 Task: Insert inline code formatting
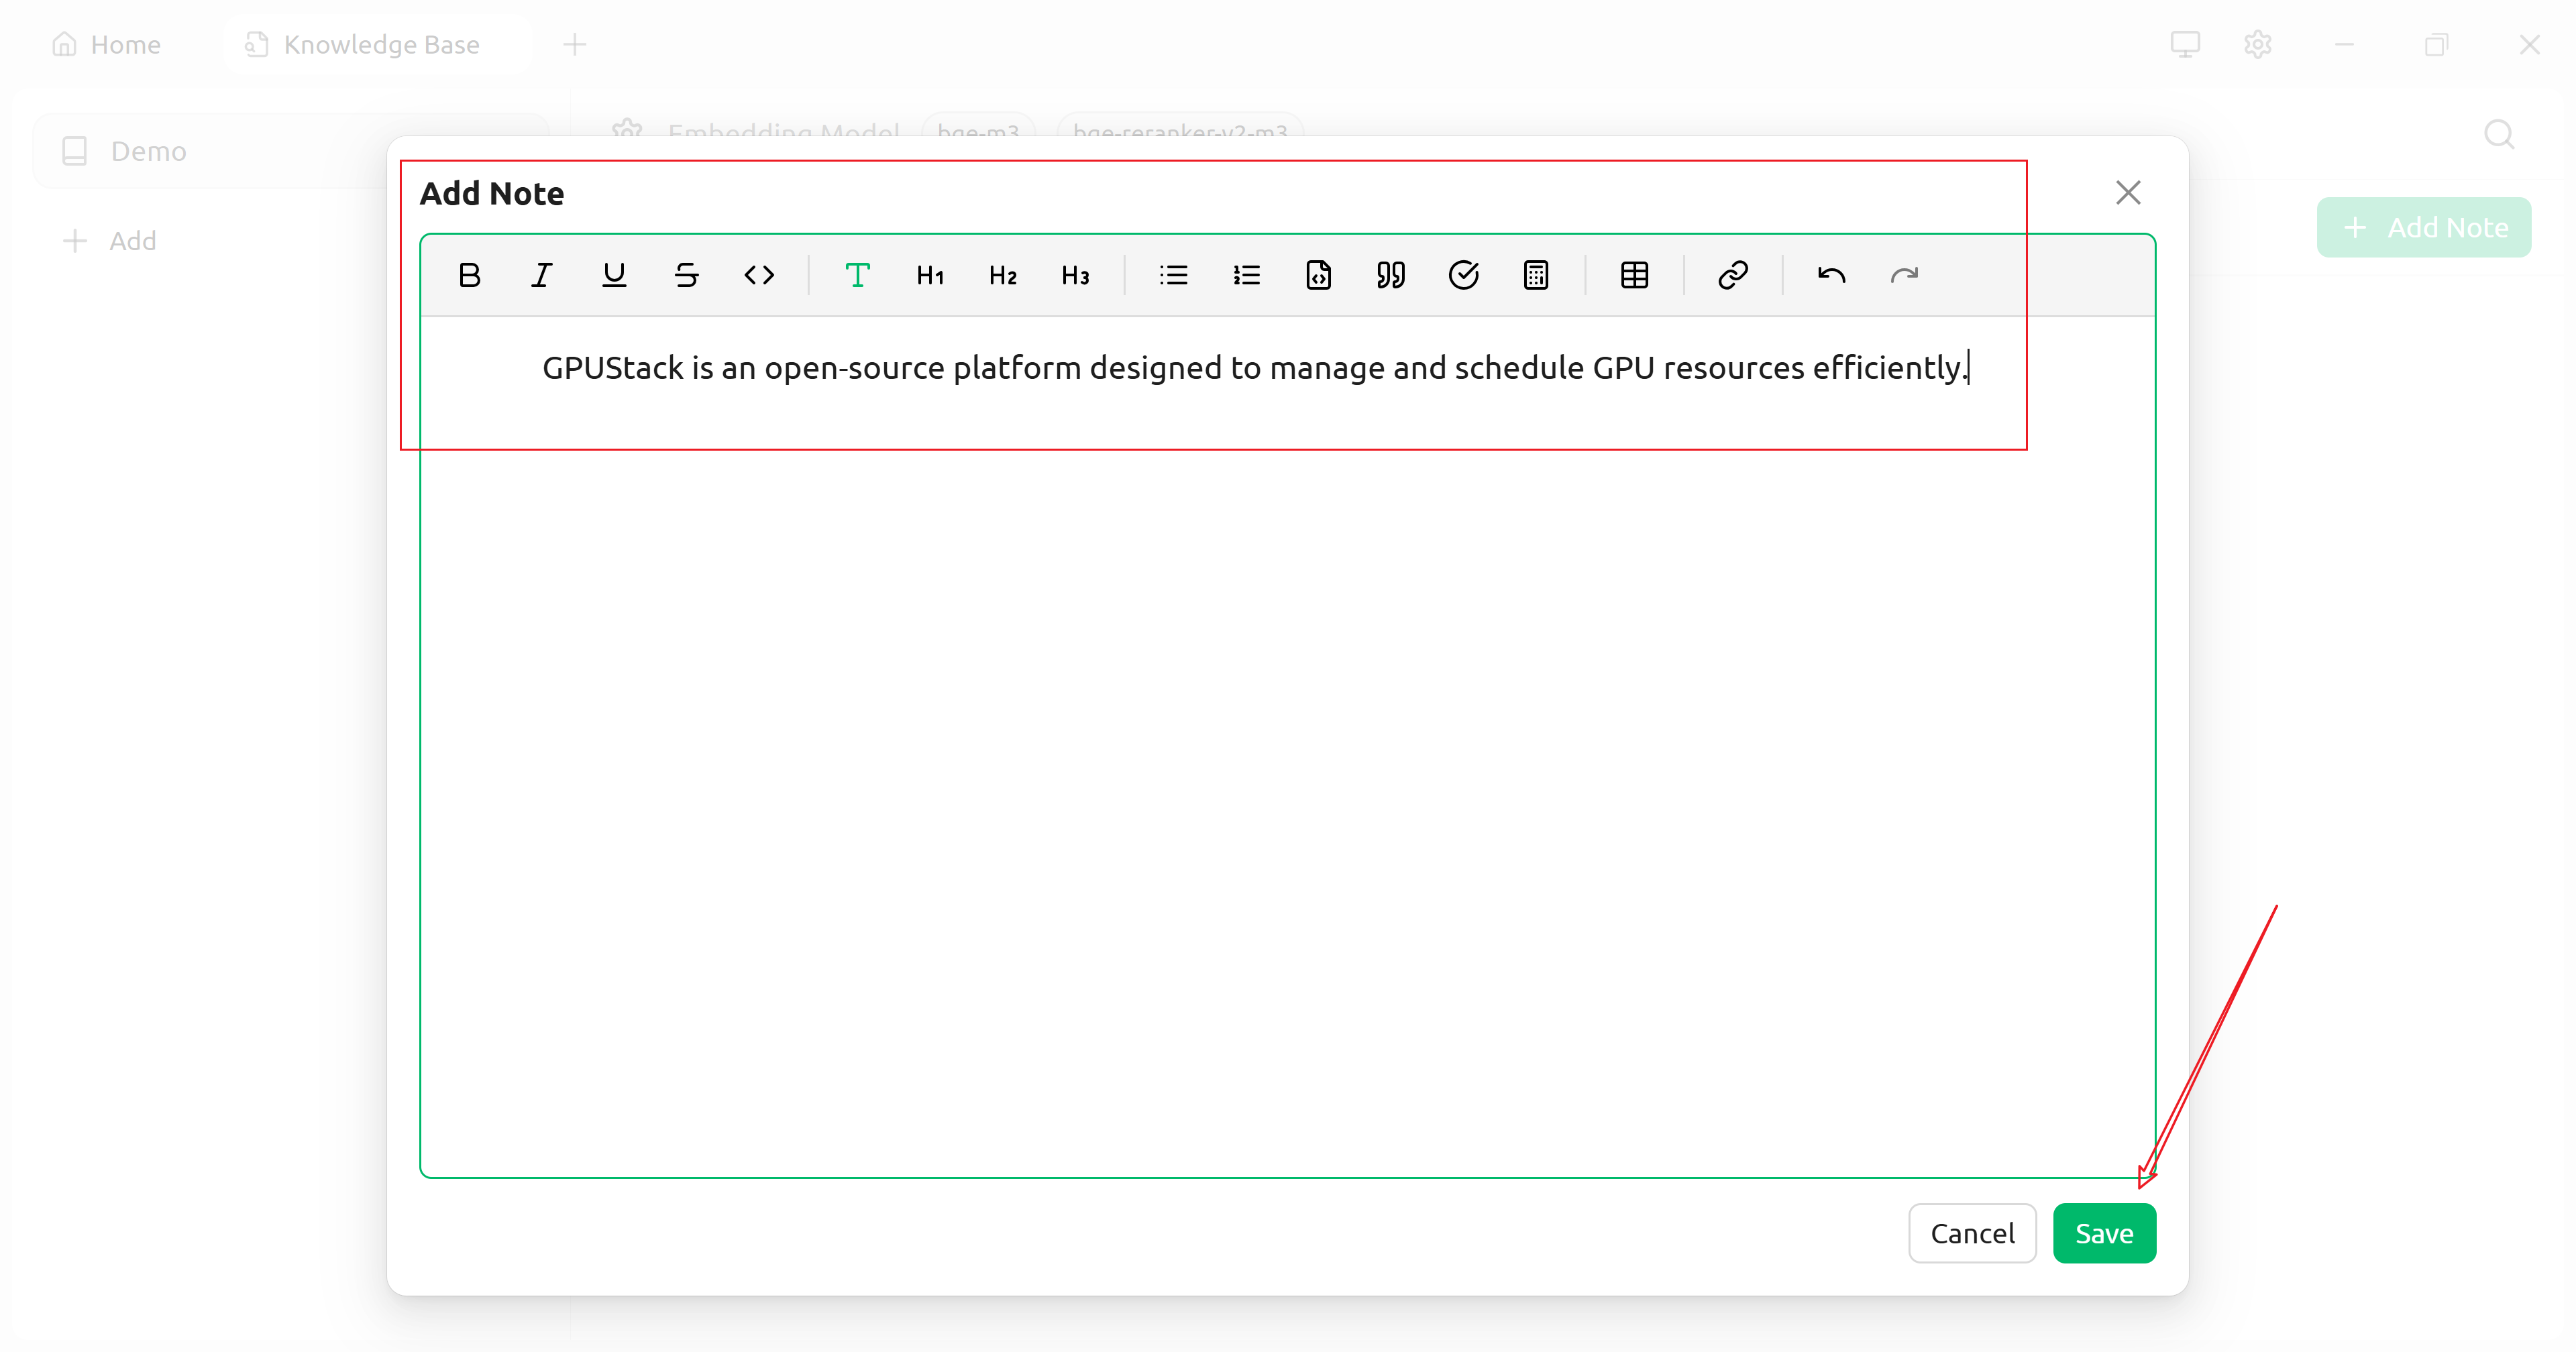pos(759,275)
